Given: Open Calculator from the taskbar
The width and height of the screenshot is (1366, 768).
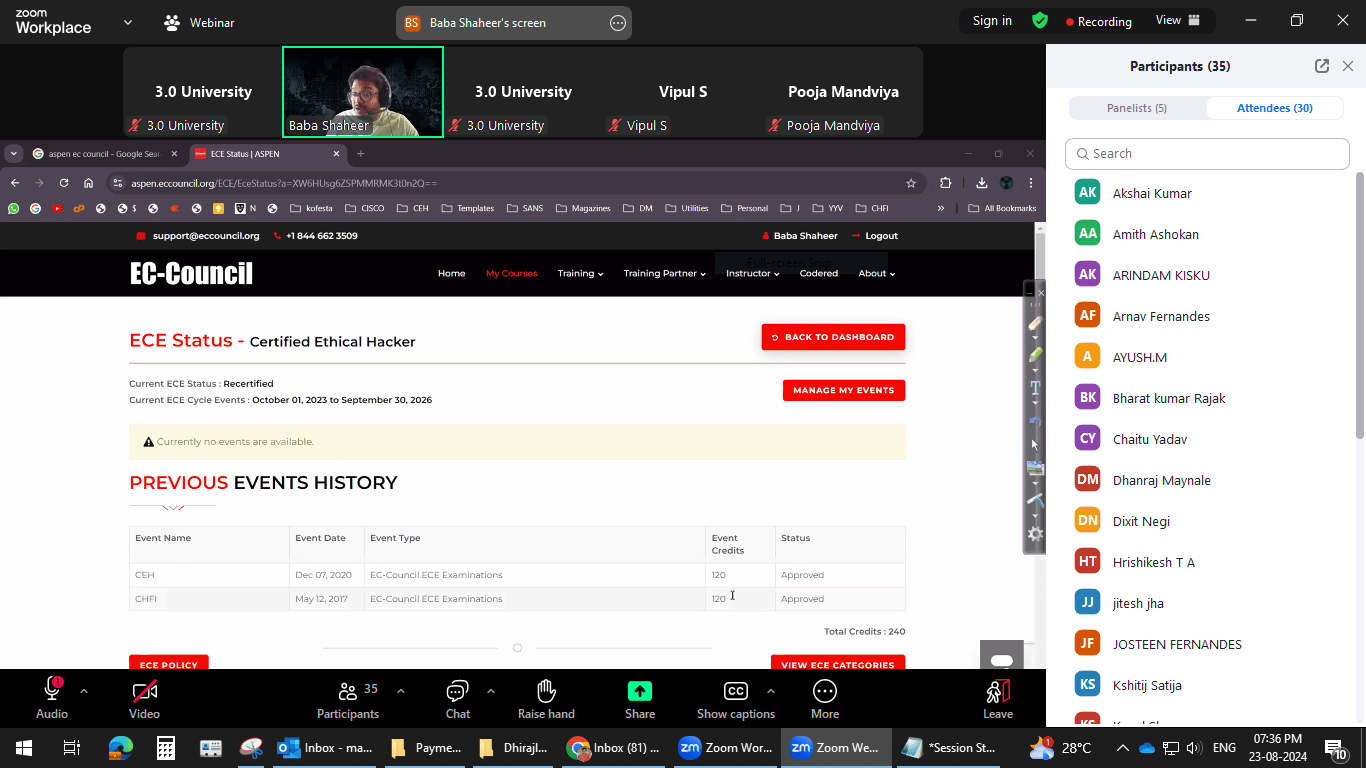Looking at the screenshot, I should (x=166, y=747).
